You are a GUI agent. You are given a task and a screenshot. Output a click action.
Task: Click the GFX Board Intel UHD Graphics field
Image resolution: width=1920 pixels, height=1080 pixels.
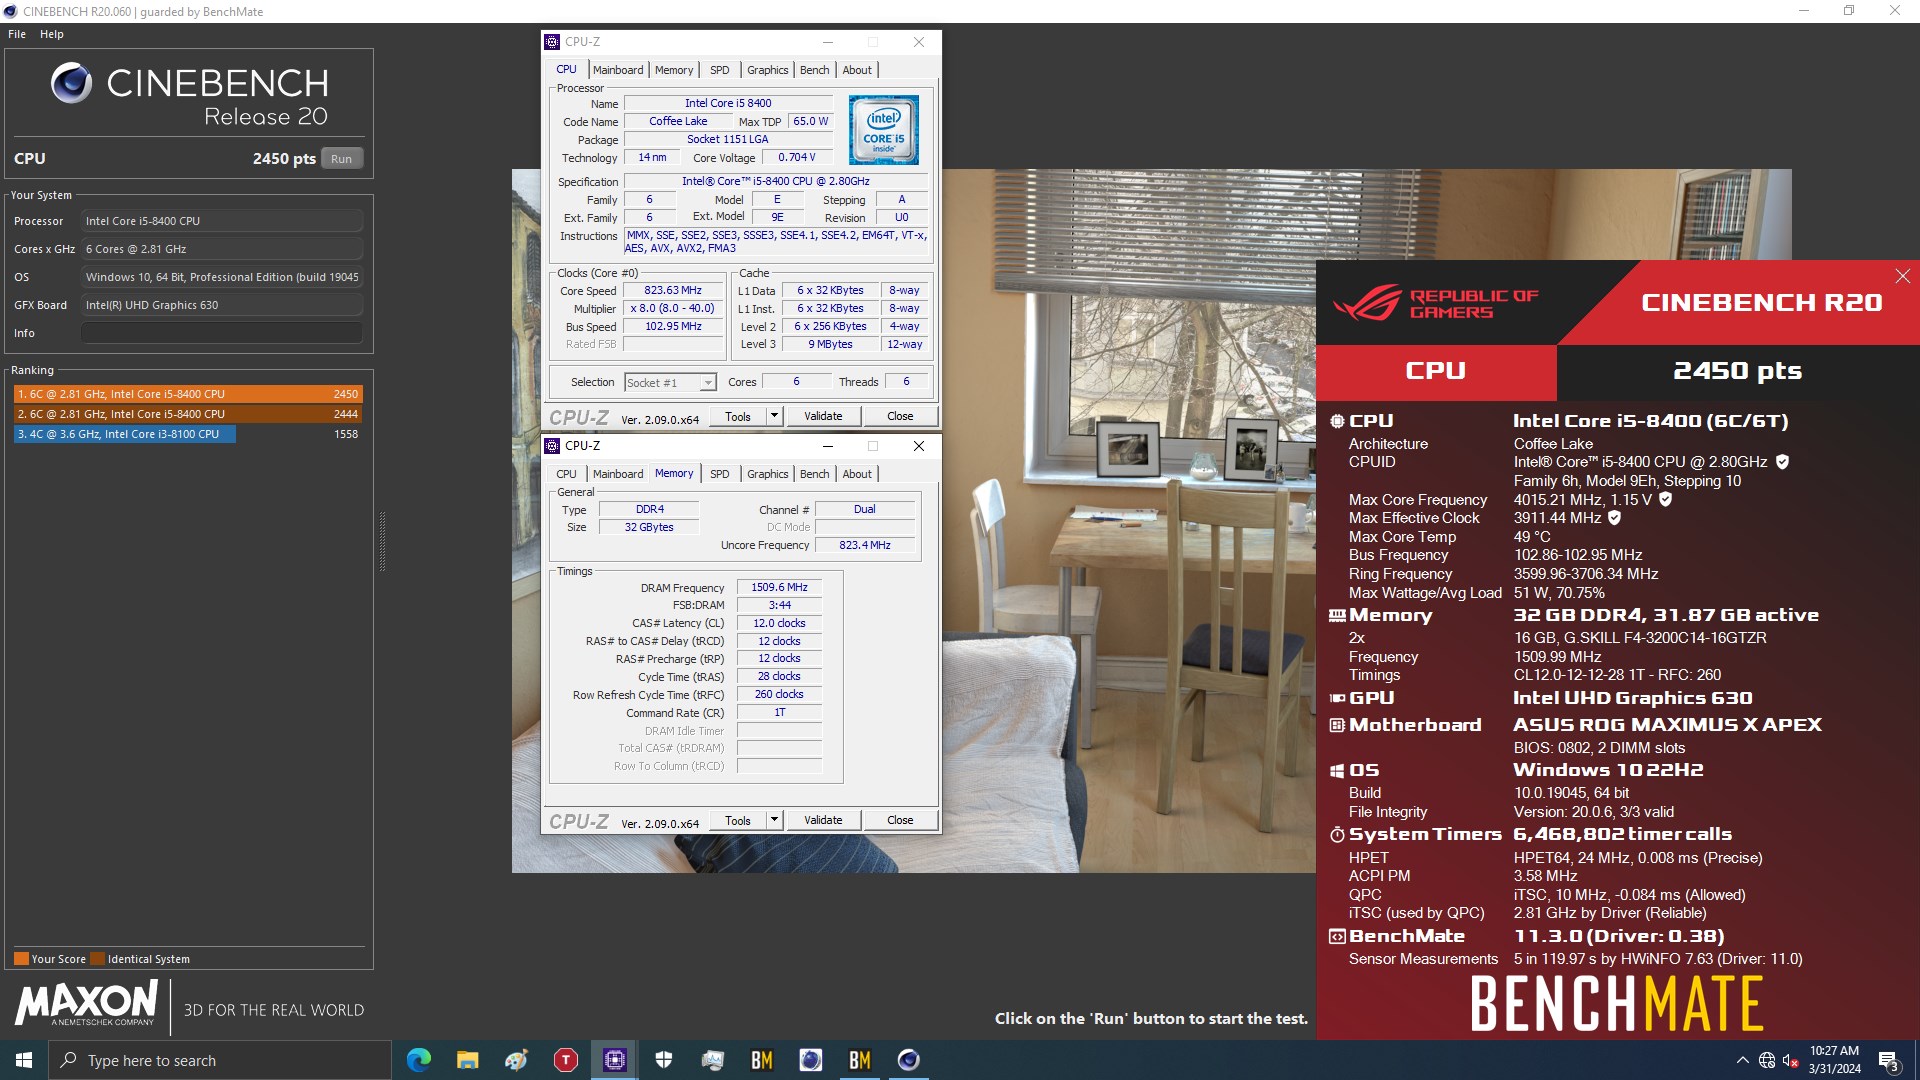[x=222, y=305]
